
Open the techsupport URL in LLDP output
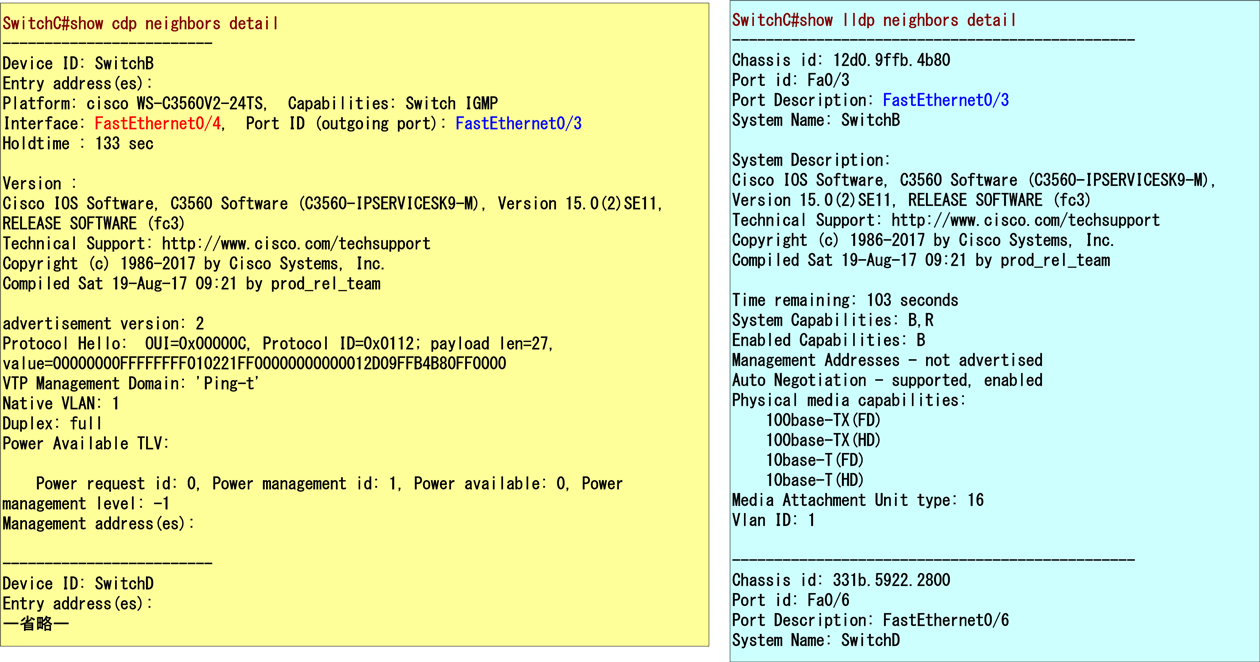[x=1025, y=220]
